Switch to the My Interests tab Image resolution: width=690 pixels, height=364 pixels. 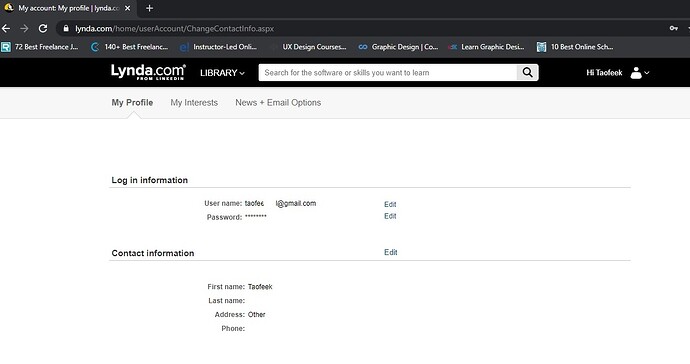pos(194,103)
